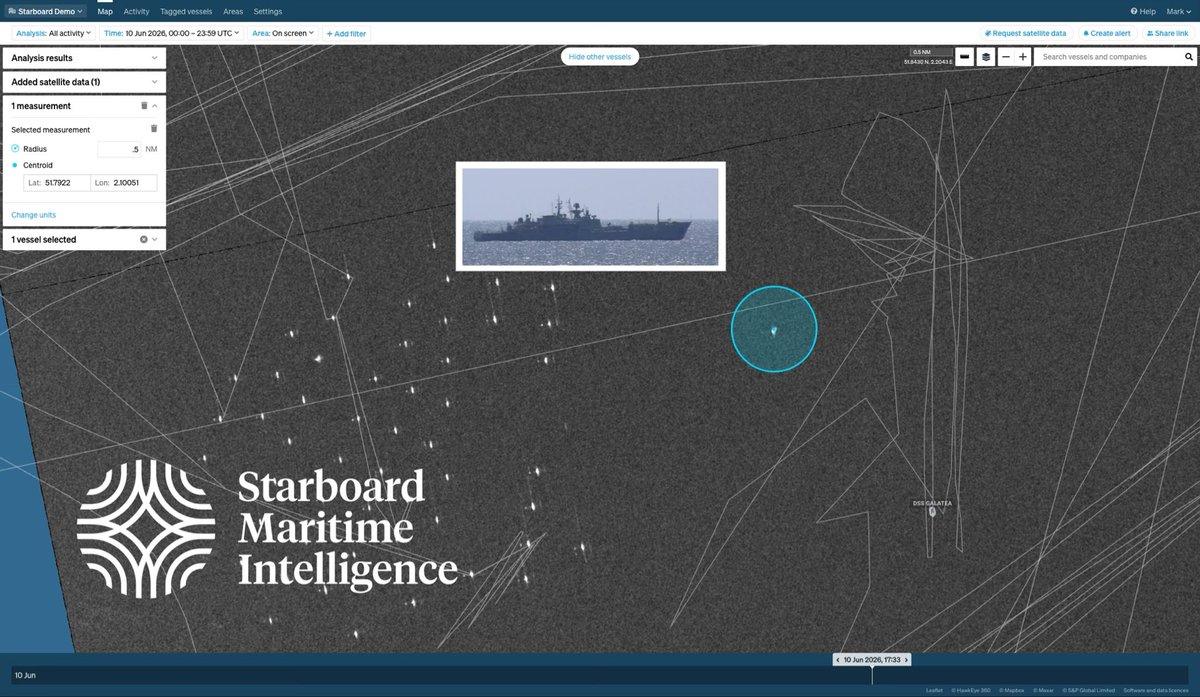Click Hide other vessels button
1200x697 pixels.
click(600, 57)
